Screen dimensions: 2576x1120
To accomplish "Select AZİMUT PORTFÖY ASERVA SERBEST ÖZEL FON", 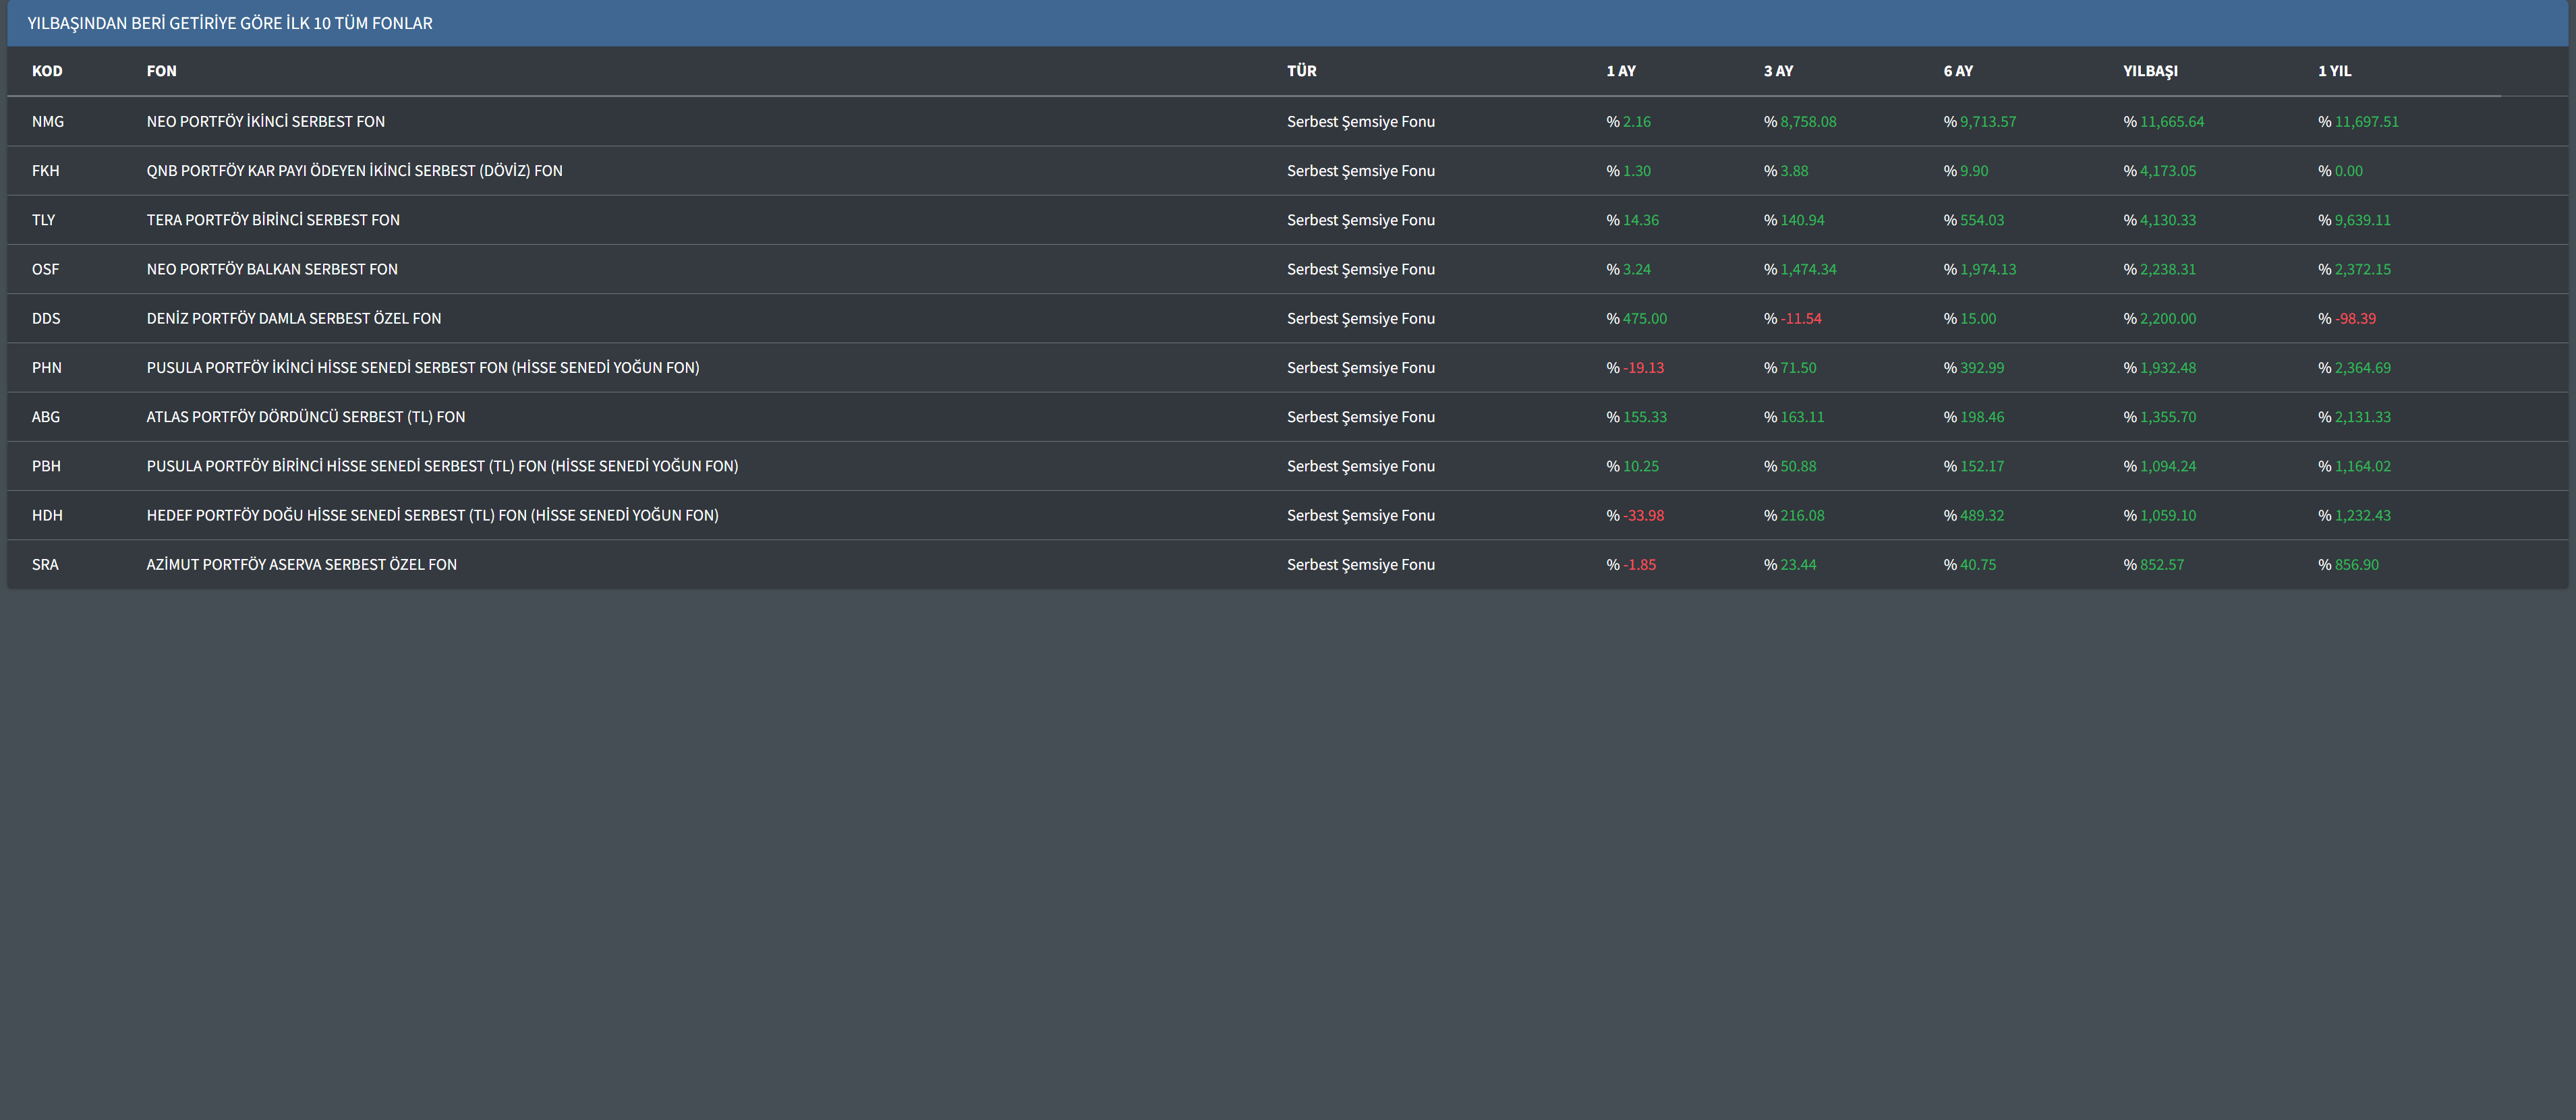I will (301, 565).
